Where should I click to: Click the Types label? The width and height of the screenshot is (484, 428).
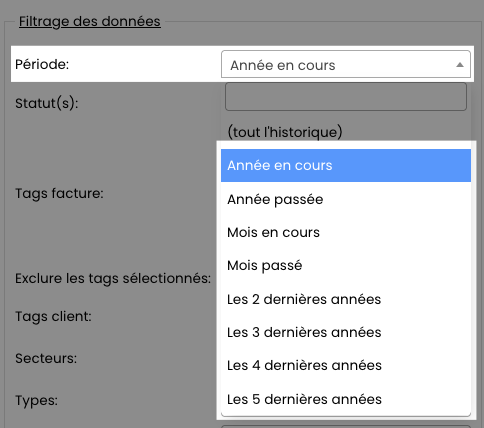[x=36, y=400]
